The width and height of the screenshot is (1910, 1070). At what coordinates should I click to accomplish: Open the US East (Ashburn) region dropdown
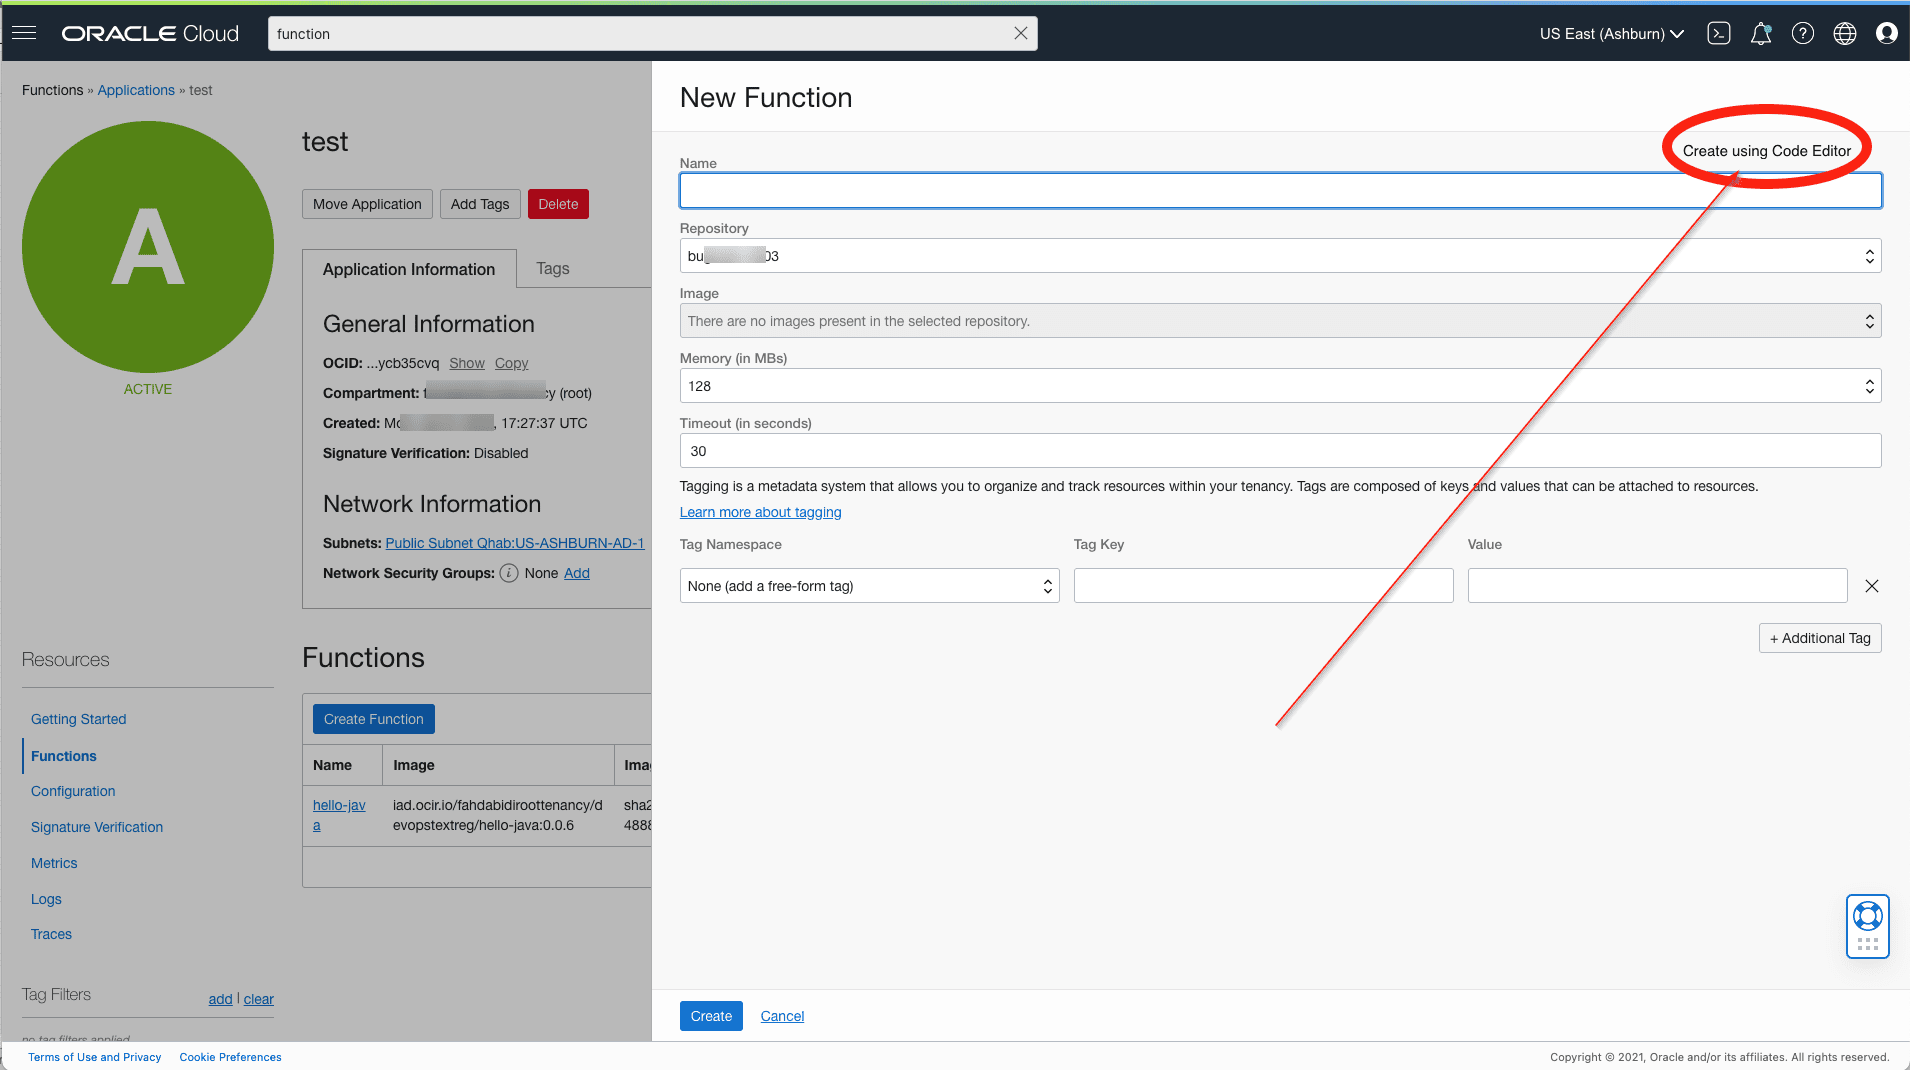click(1611, 33)
